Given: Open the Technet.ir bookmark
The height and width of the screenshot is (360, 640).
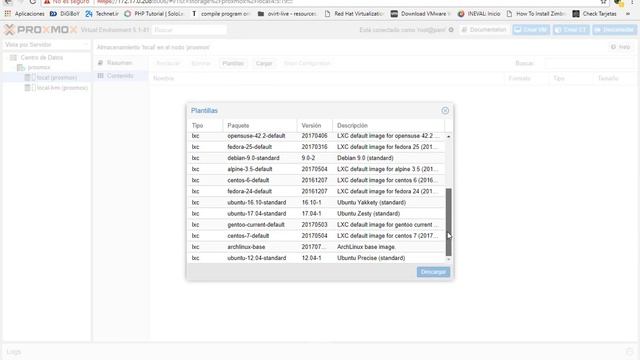Looking at the screenshot, I should click(102, 14).
